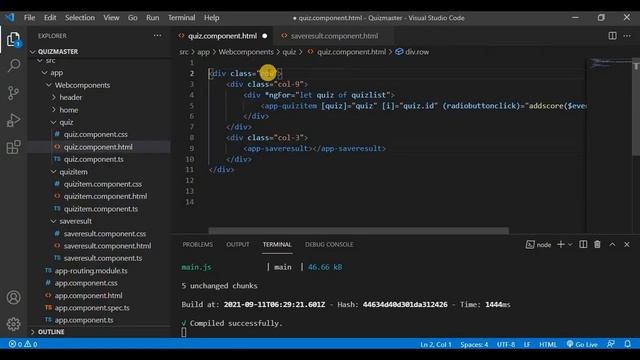Split the terminal panel
This screenshot has height=360, width=640.
click(x=583, y=244)
